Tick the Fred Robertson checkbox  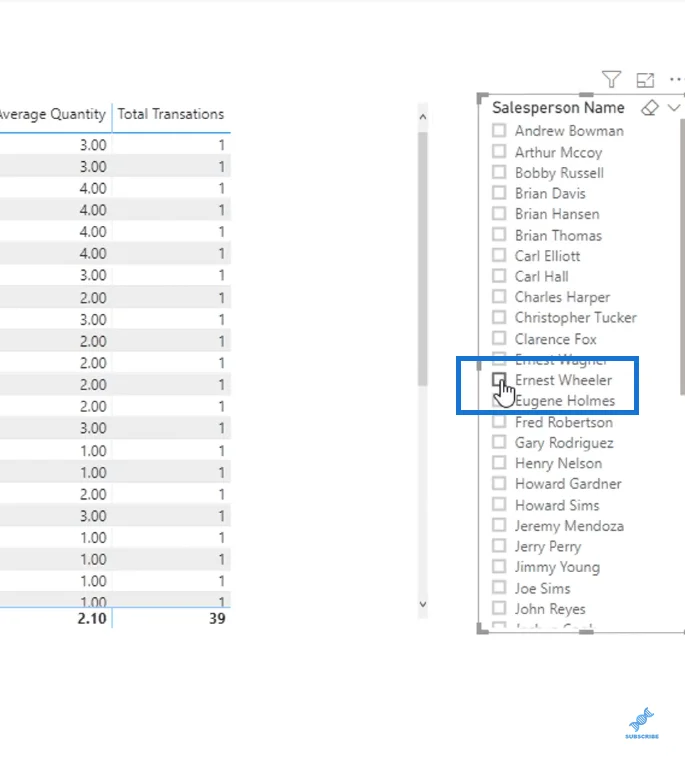499,421
